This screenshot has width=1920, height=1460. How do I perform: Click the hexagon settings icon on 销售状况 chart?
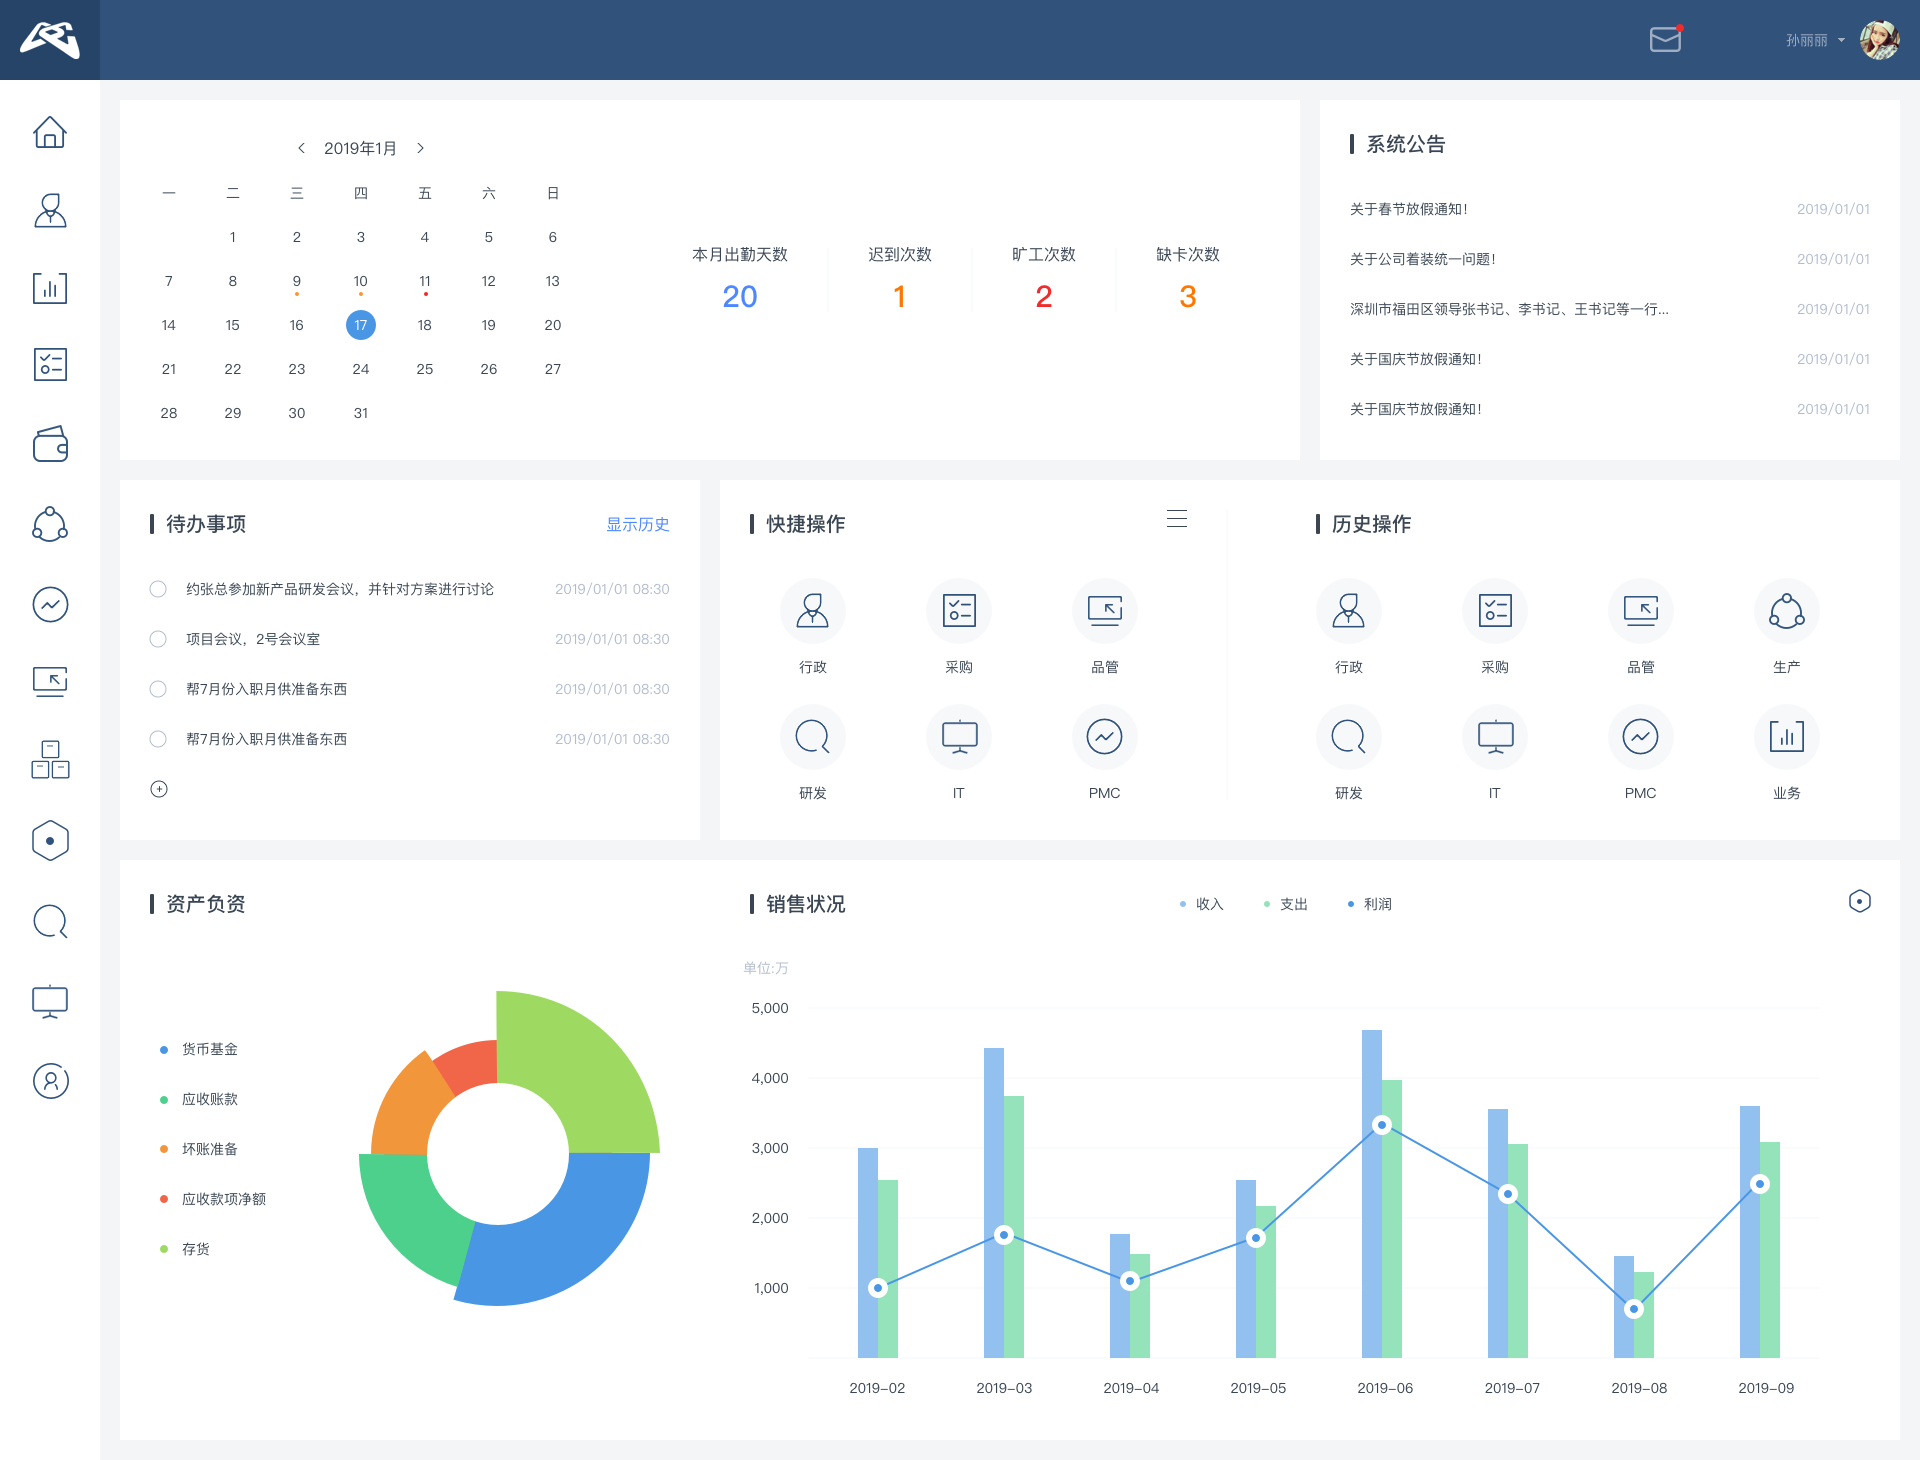click(1860, 901)
